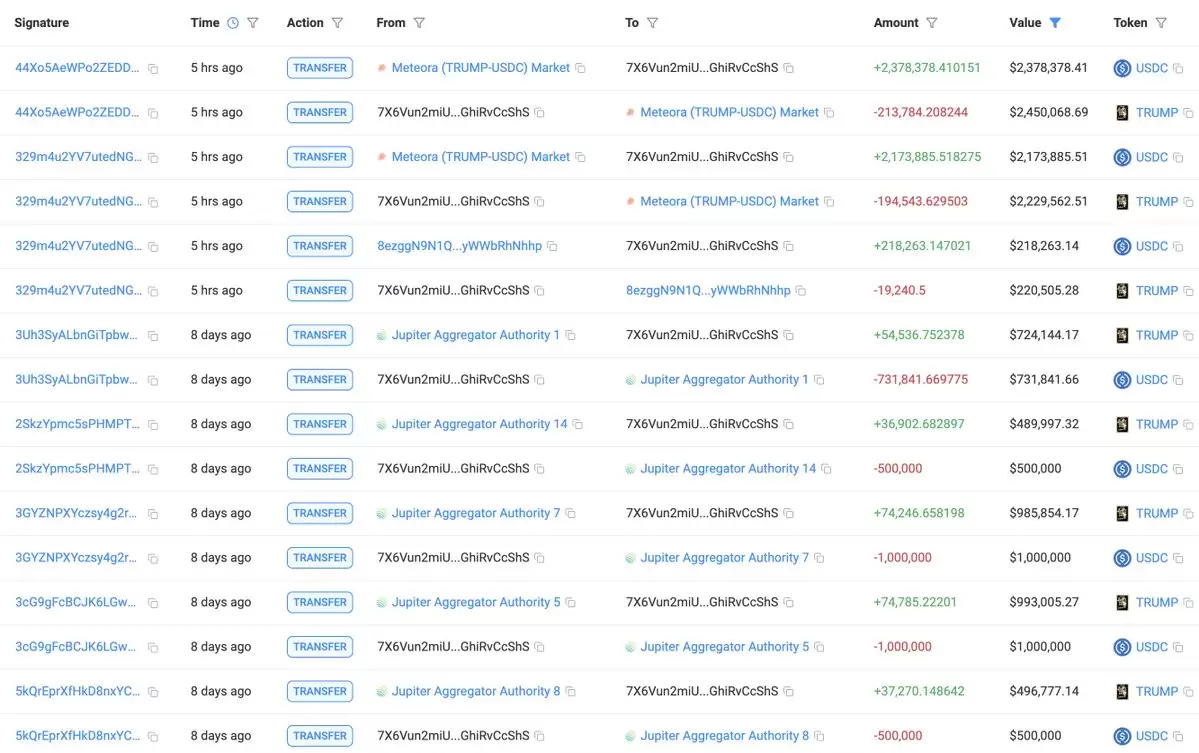
Task: Copy signature in the -213,784.208244 row
Action: pos(153,113)
